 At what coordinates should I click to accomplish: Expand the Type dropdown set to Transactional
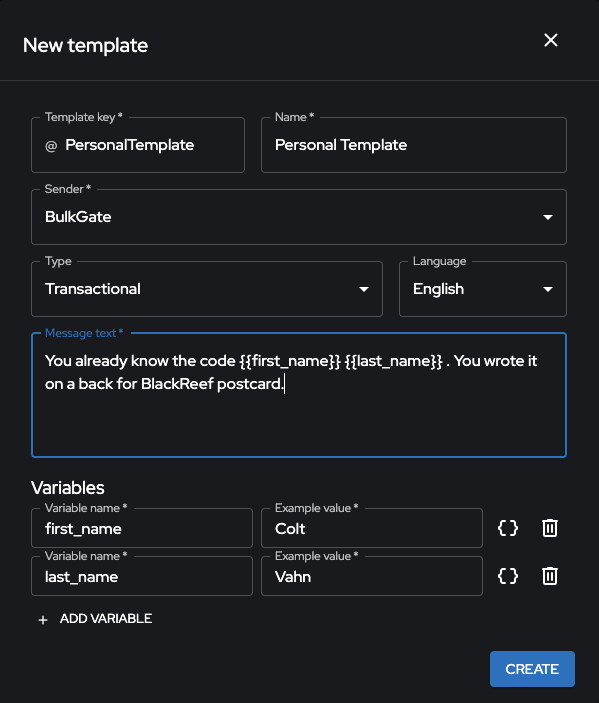pos(207,289)
